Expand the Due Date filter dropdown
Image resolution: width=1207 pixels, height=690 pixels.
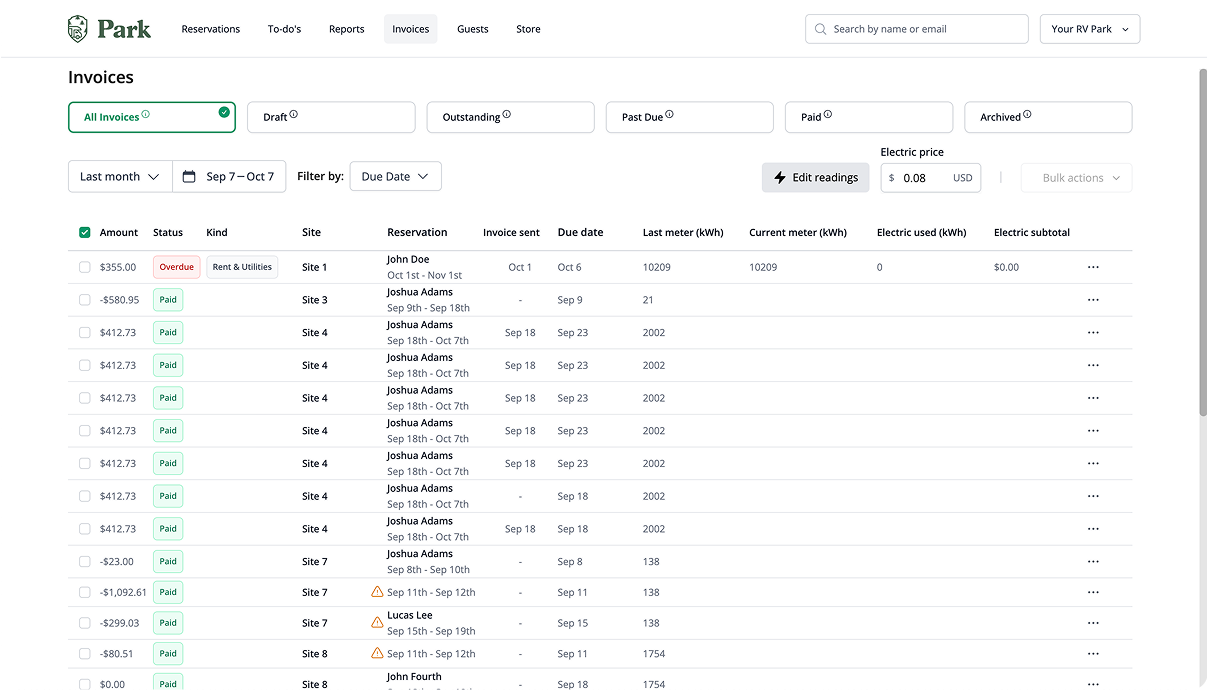click(x=395, y=177)
